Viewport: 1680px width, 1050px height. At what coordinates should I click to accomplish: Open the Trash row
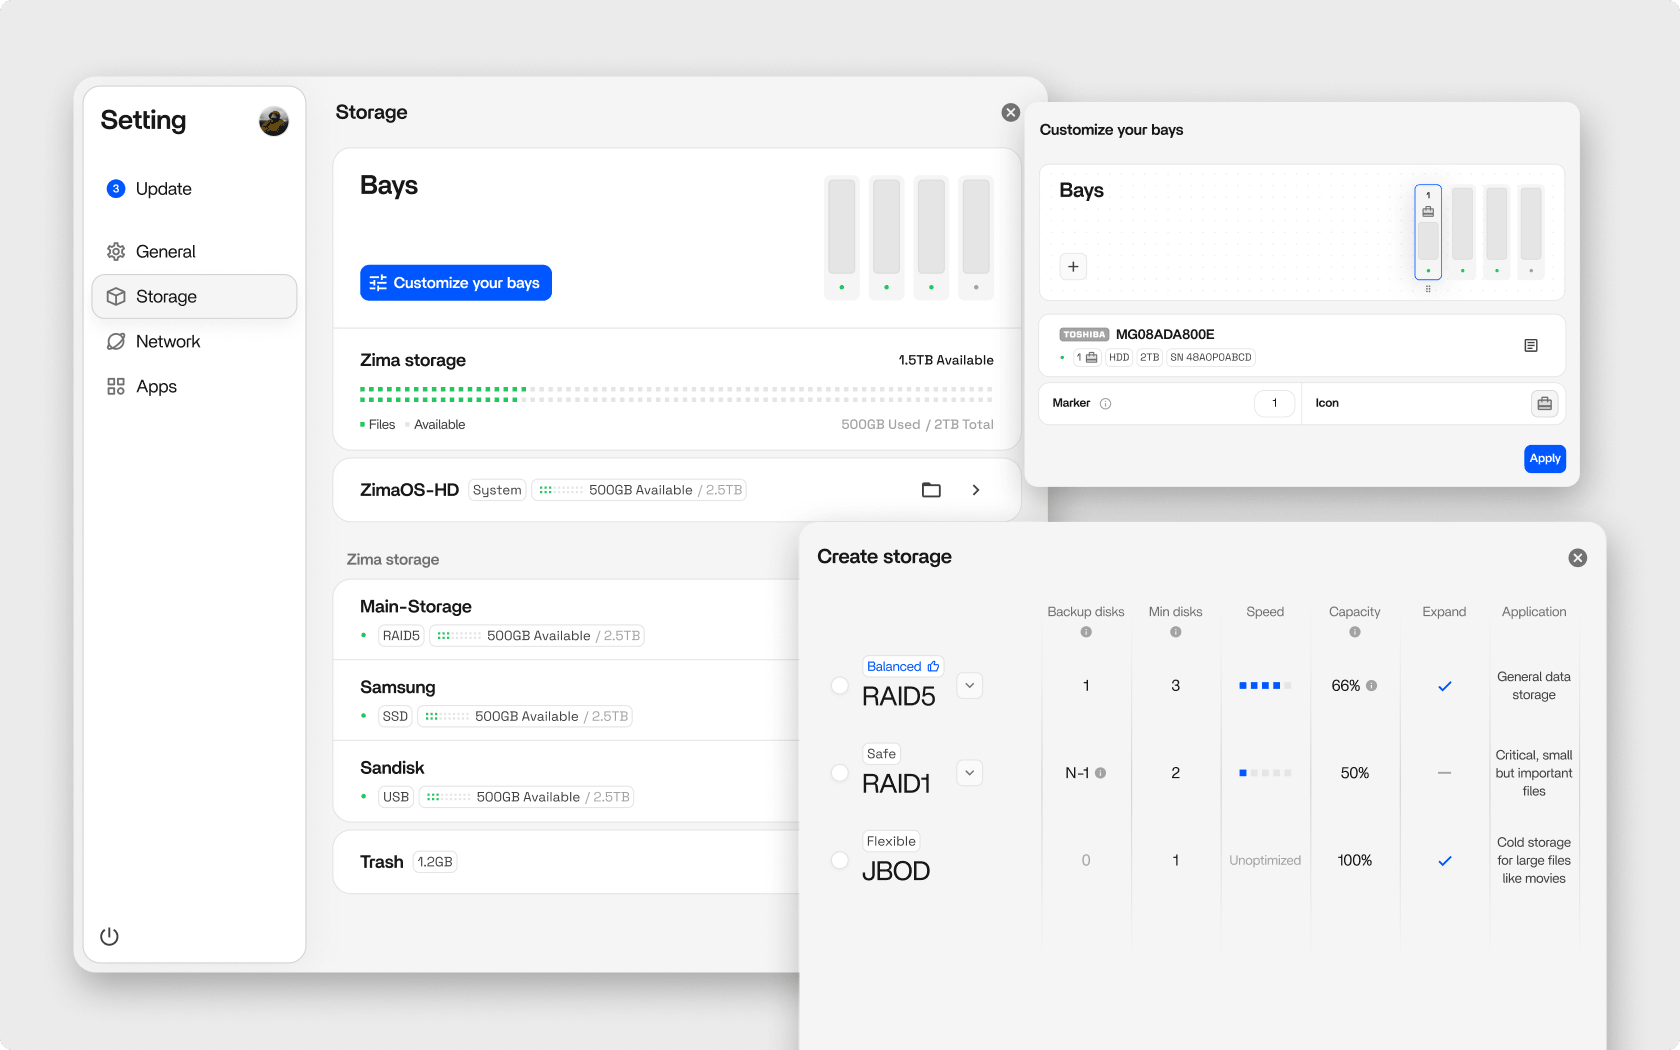(x=566, y=862)
